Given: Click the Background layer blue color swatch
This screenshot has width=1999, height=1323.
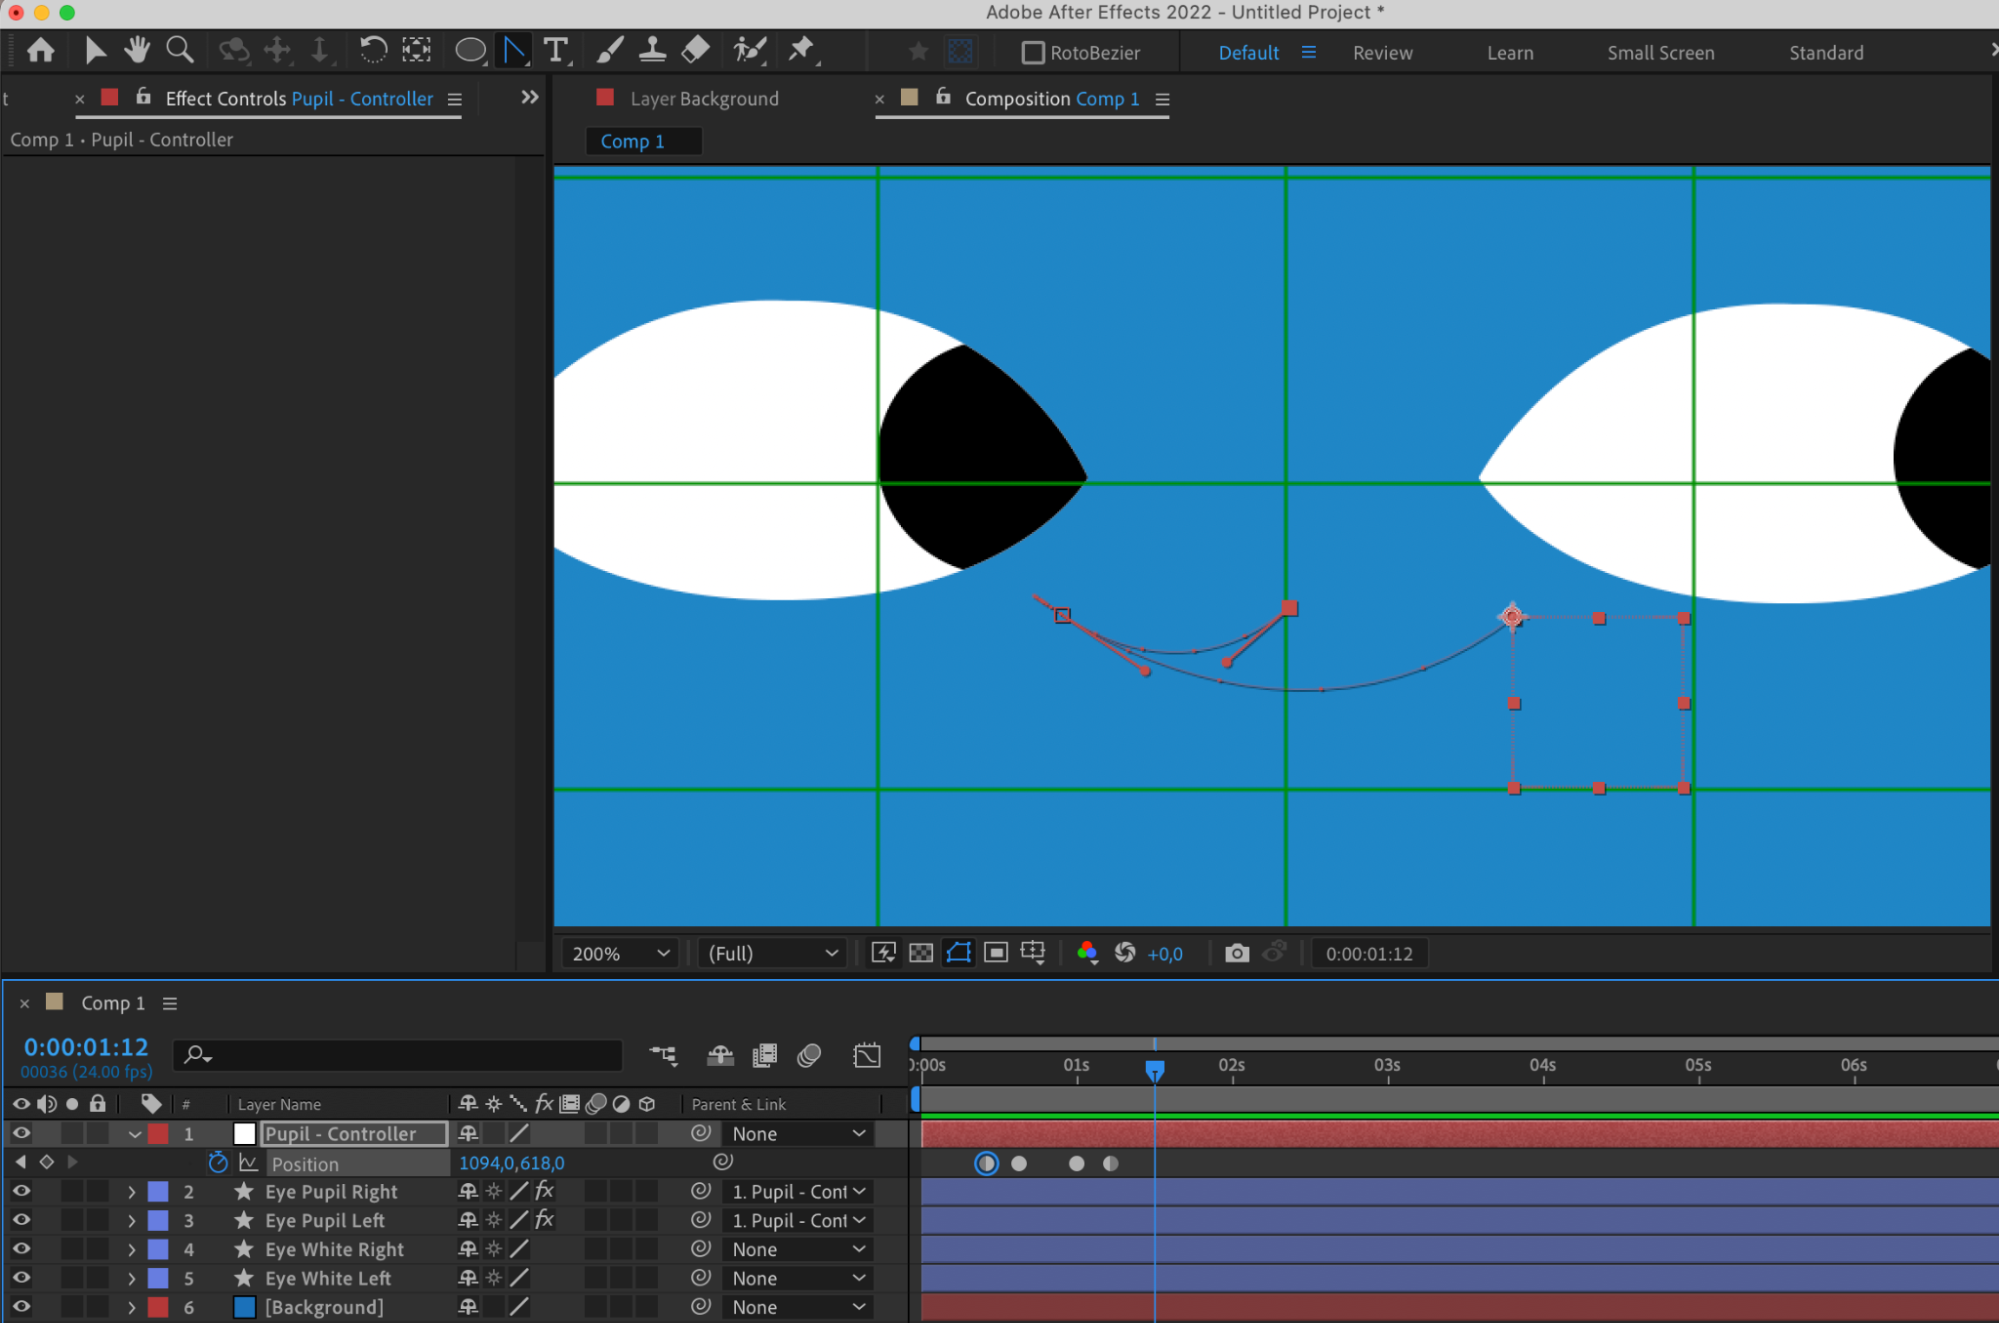Looking at the screenshot, I should pos(244,1307).
